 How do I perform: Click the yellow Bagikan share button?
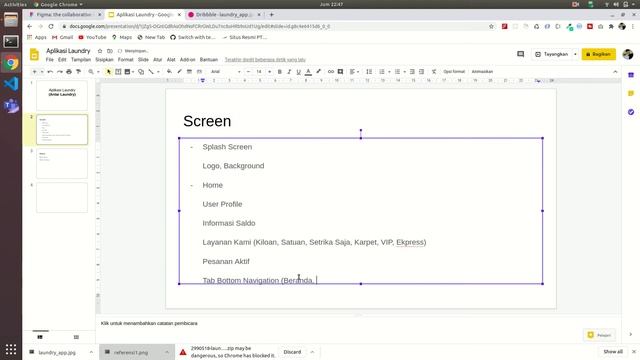[599, 54]
